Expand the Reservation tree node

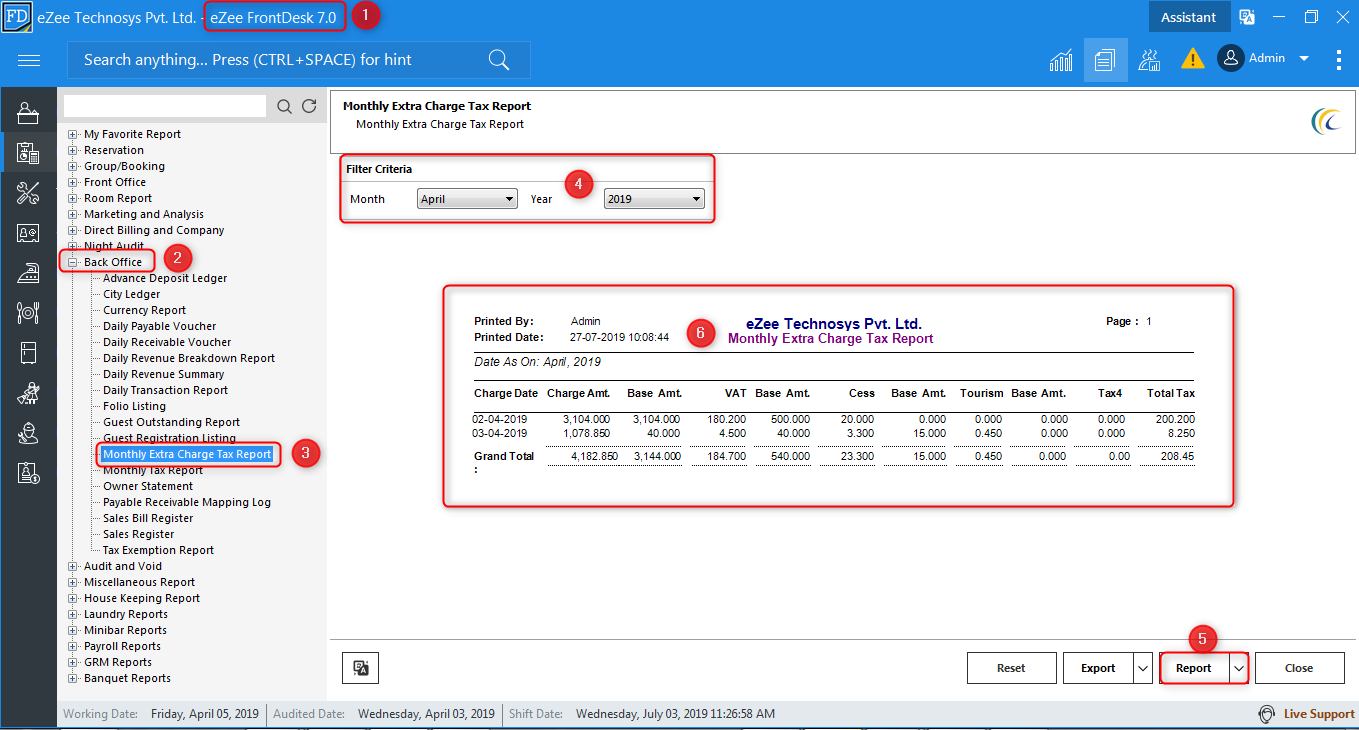[x=73, y=150]
